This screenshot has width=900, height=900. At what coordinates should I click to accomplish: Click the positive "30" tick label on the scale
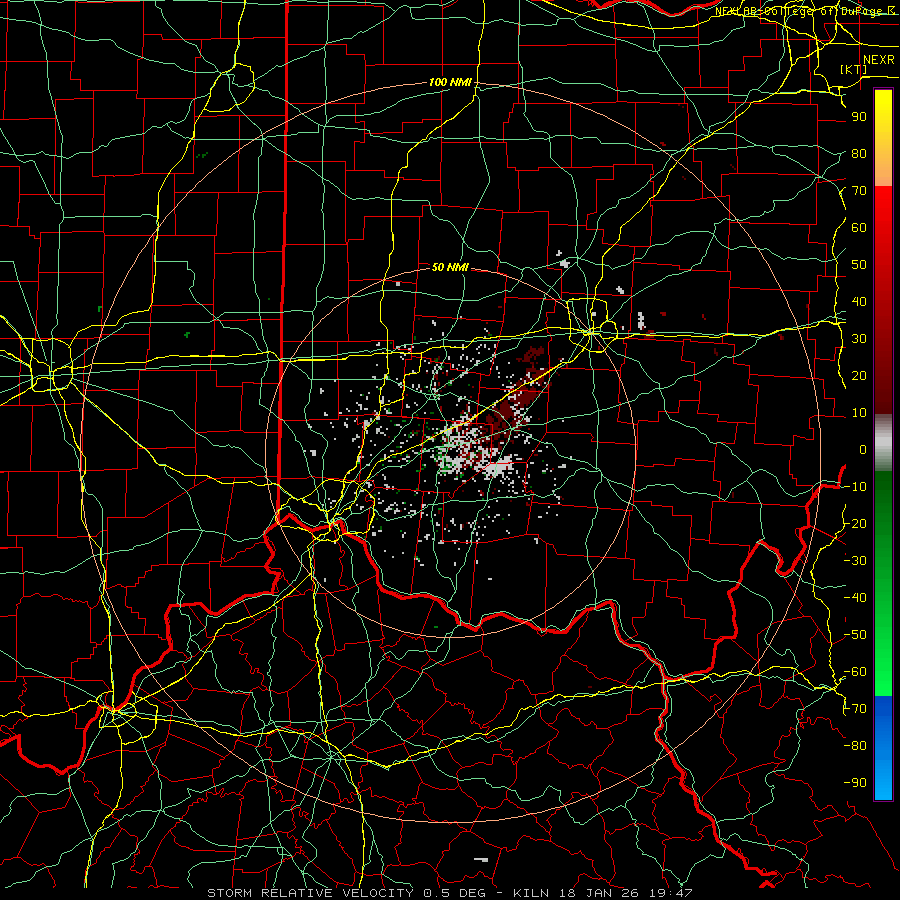[x=859, y=339]
